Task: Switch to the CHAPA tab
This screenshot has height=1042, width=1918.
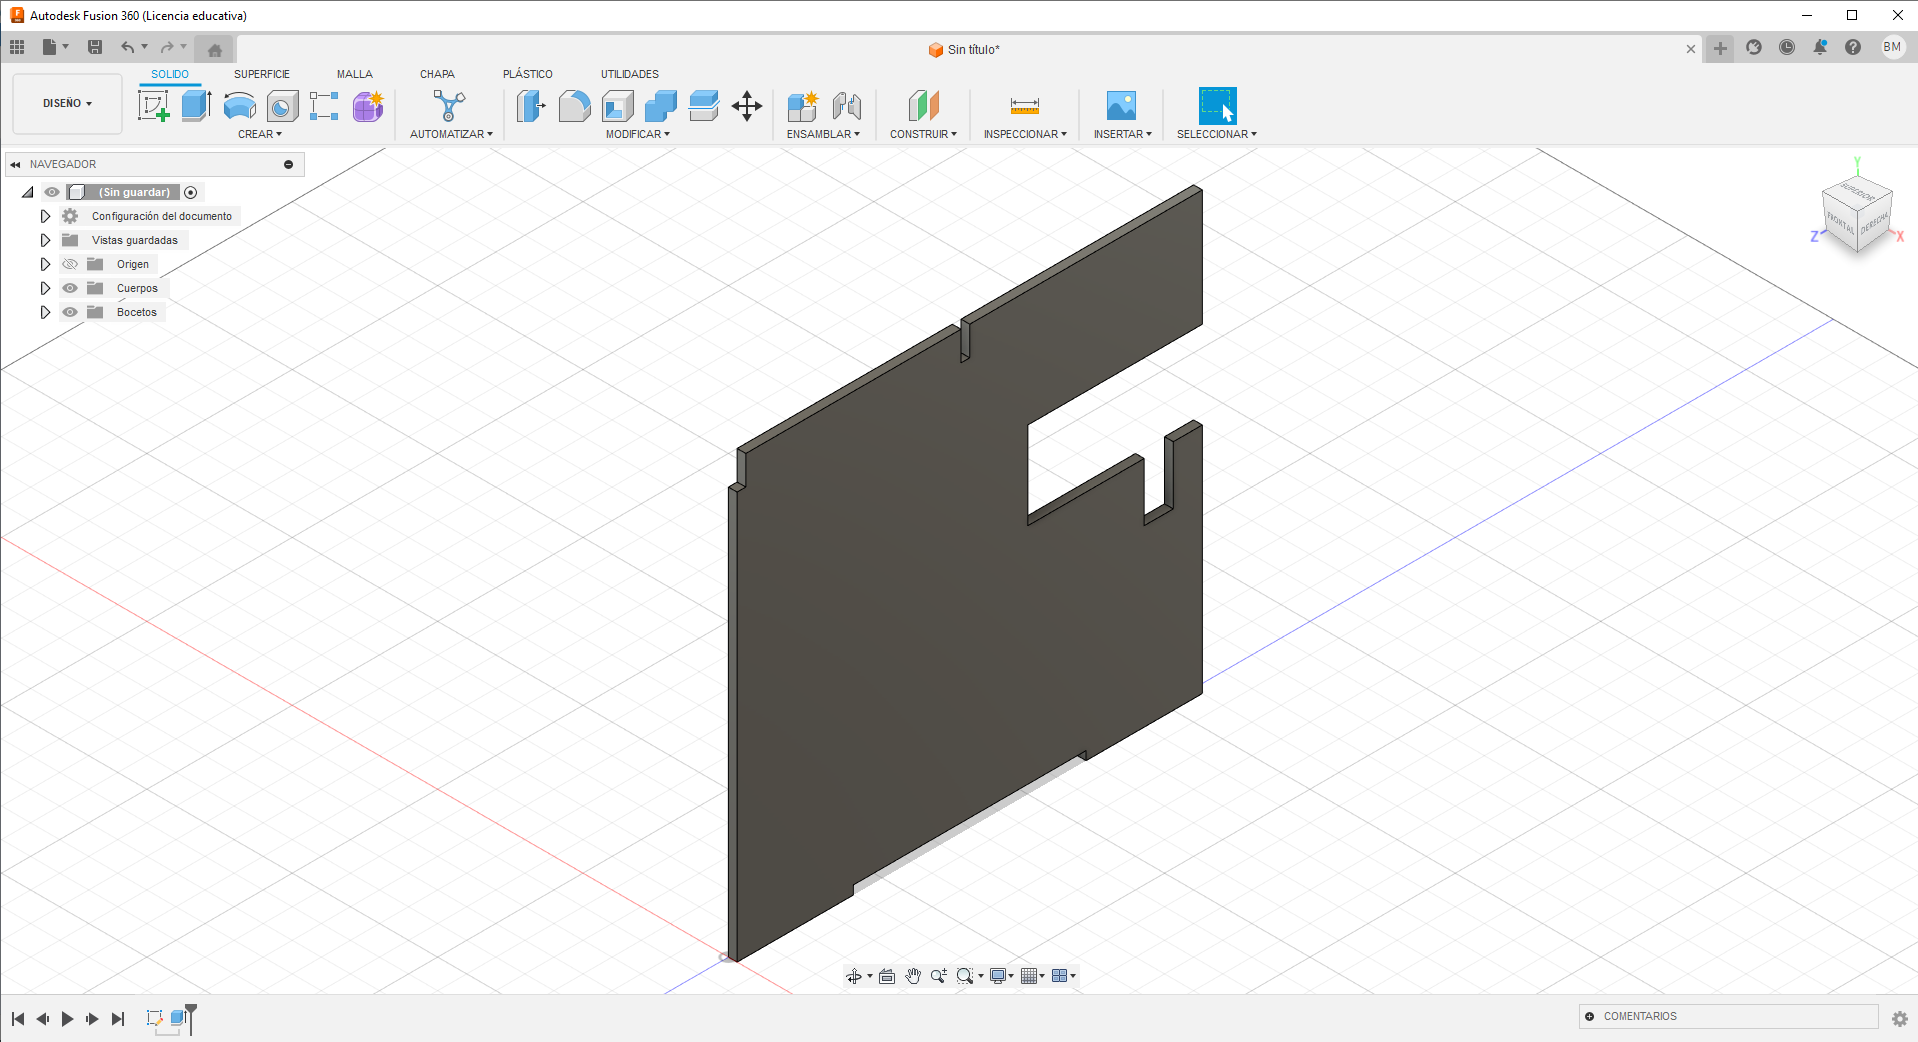Action: pos(437,74)
